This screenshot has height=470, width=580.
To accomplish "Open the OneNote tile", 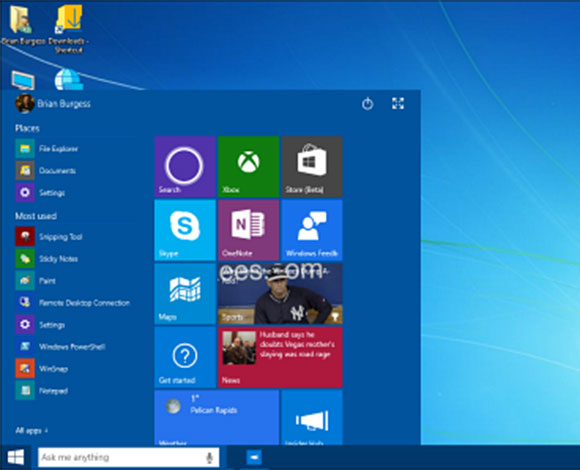I will coord(248,230).
